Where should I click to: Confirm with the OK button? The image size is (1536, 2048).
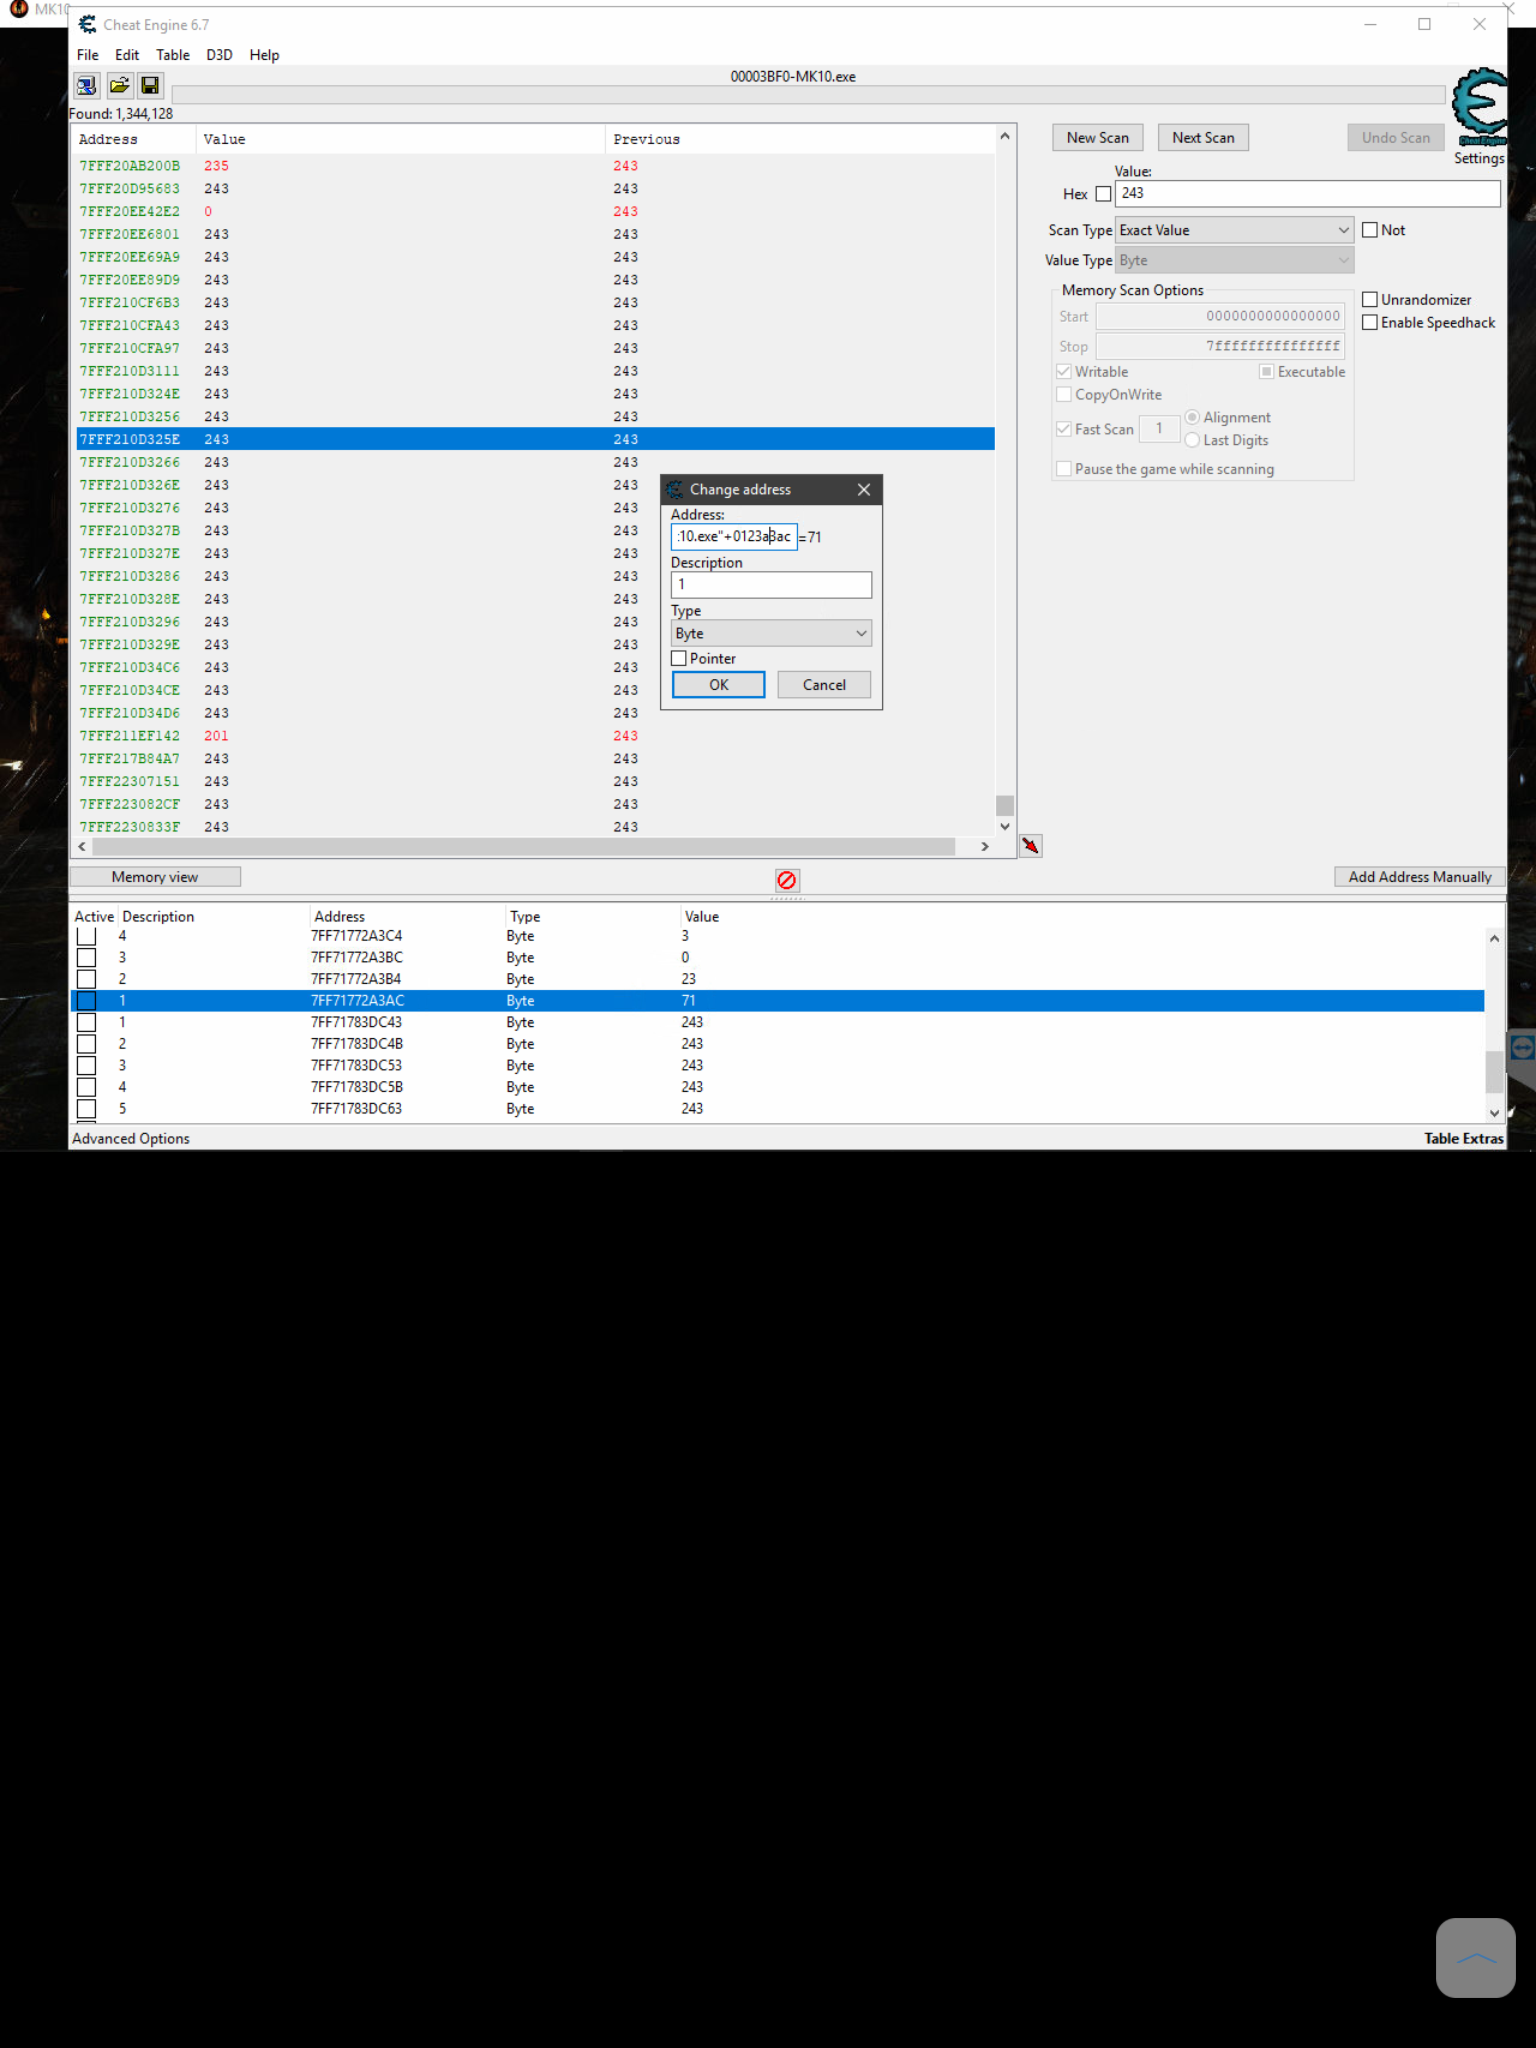718,685
